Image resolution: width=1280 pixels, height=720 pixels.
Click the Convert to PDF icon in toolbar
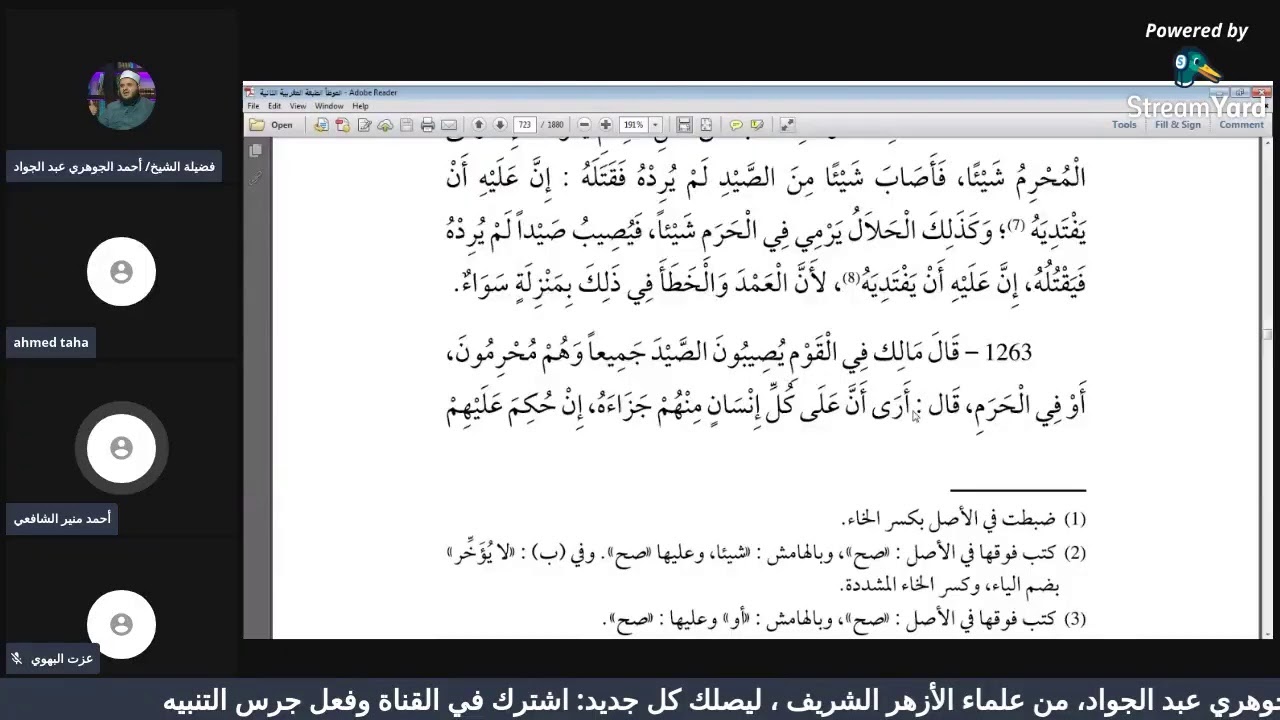321,125
